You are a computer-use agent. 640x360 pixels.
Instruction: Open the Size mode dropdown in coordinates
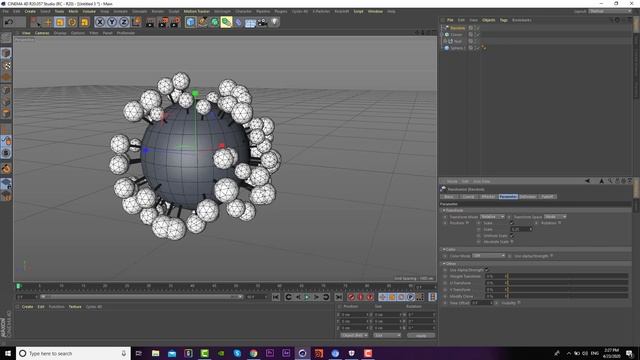[387, 336]
